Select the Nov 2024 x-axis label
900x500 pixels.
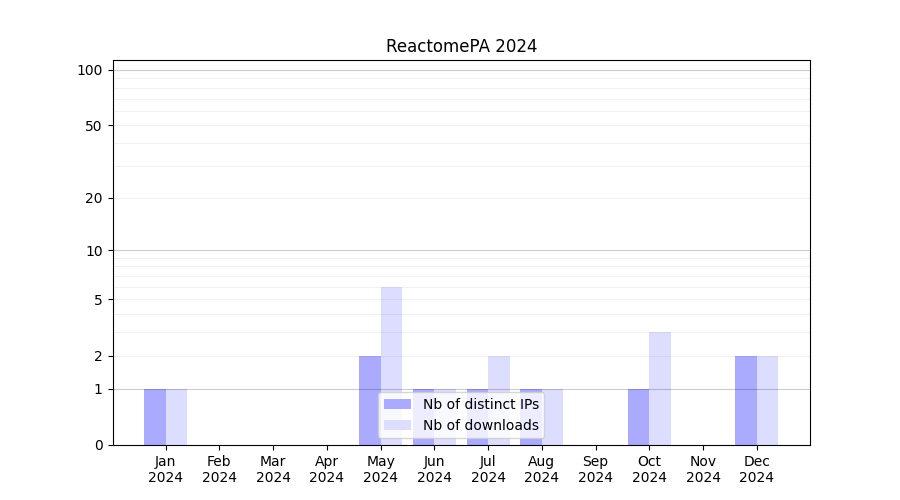point(703,469)
